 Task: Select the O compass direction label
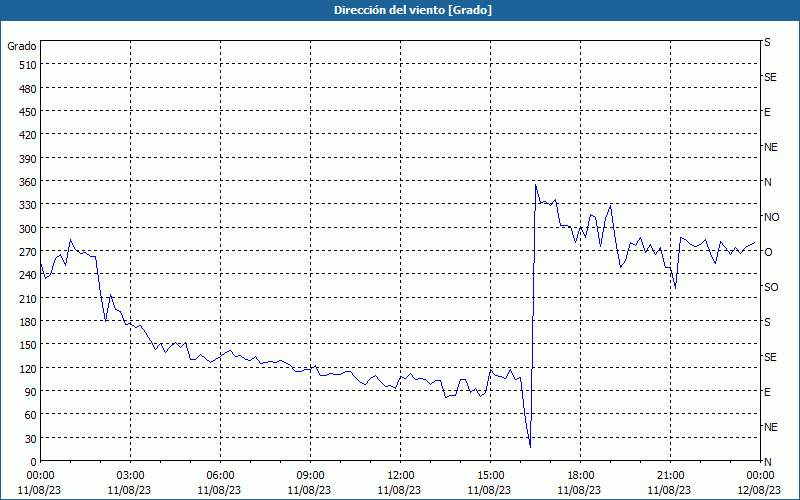coord(768,252)
